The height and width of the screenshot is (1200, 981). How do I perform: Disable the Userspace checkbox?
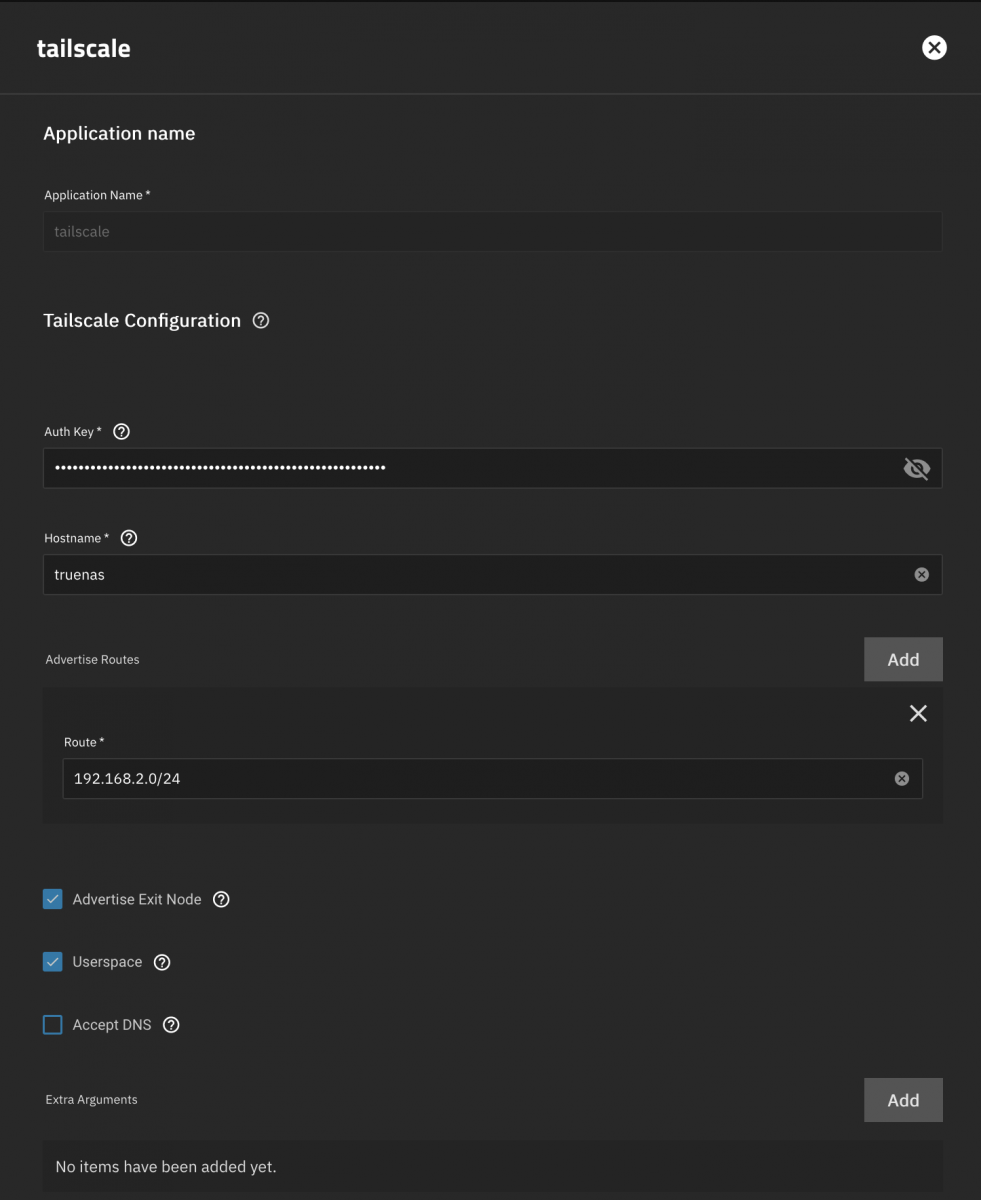[x=53, y=962]
